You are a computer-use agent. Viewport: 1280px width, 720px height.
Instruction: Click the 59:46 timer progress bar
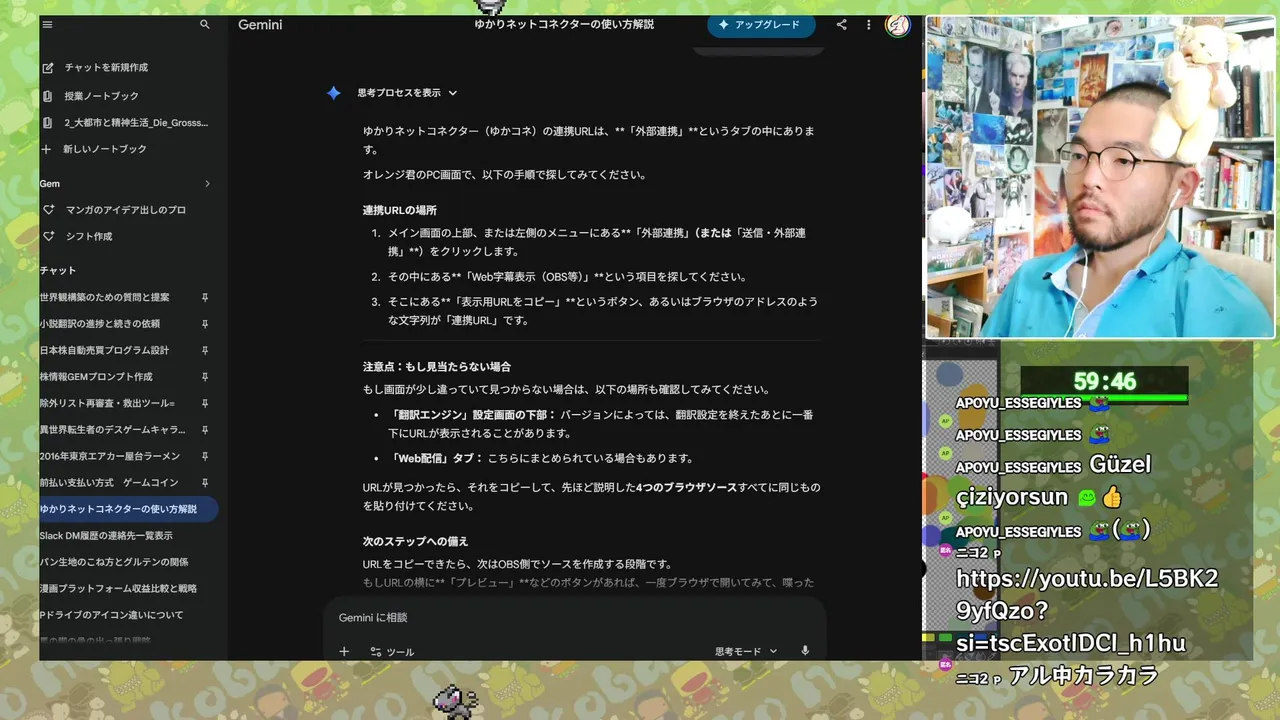pos(1104,398)
